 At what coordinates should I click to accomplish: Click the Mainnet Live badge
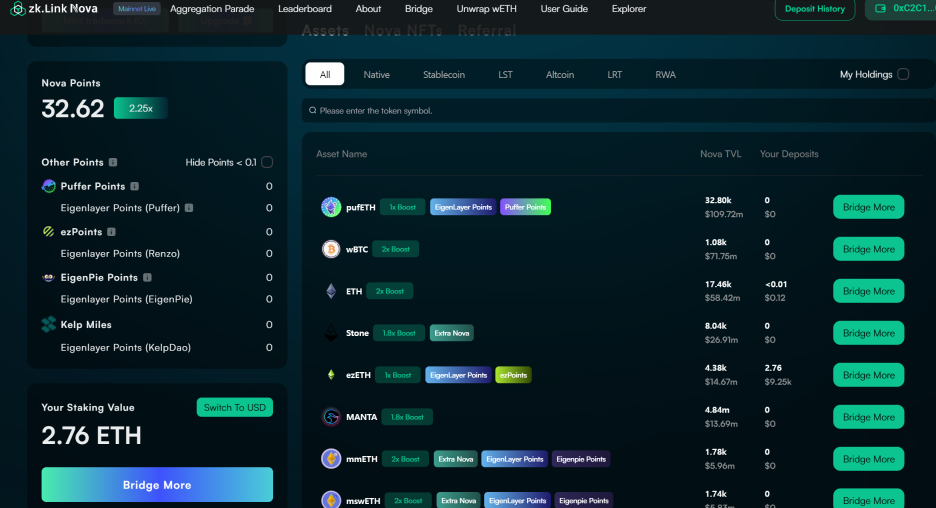pos(137,9)
